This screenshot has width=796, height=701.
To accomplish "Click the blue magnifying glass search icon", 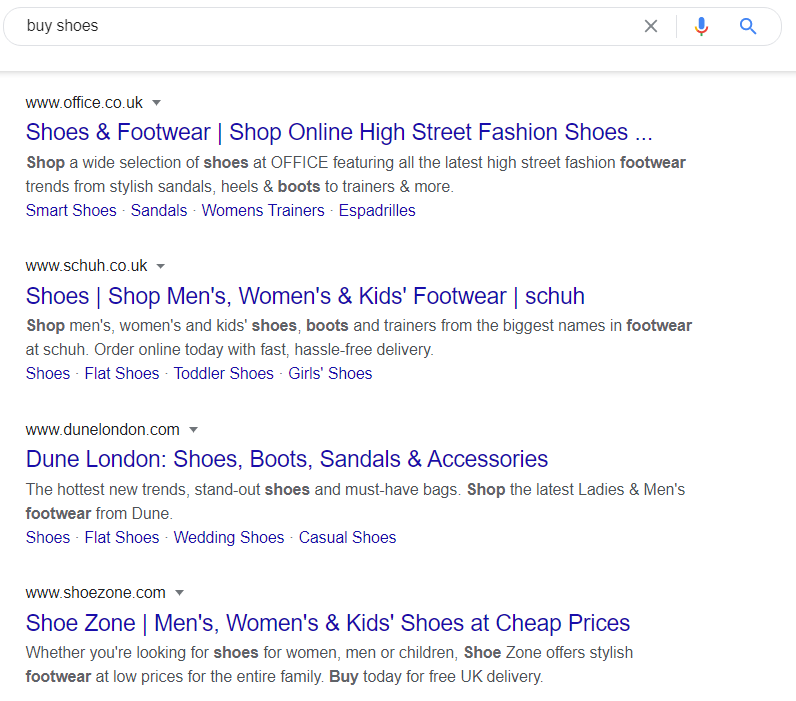I will point(748,26).
